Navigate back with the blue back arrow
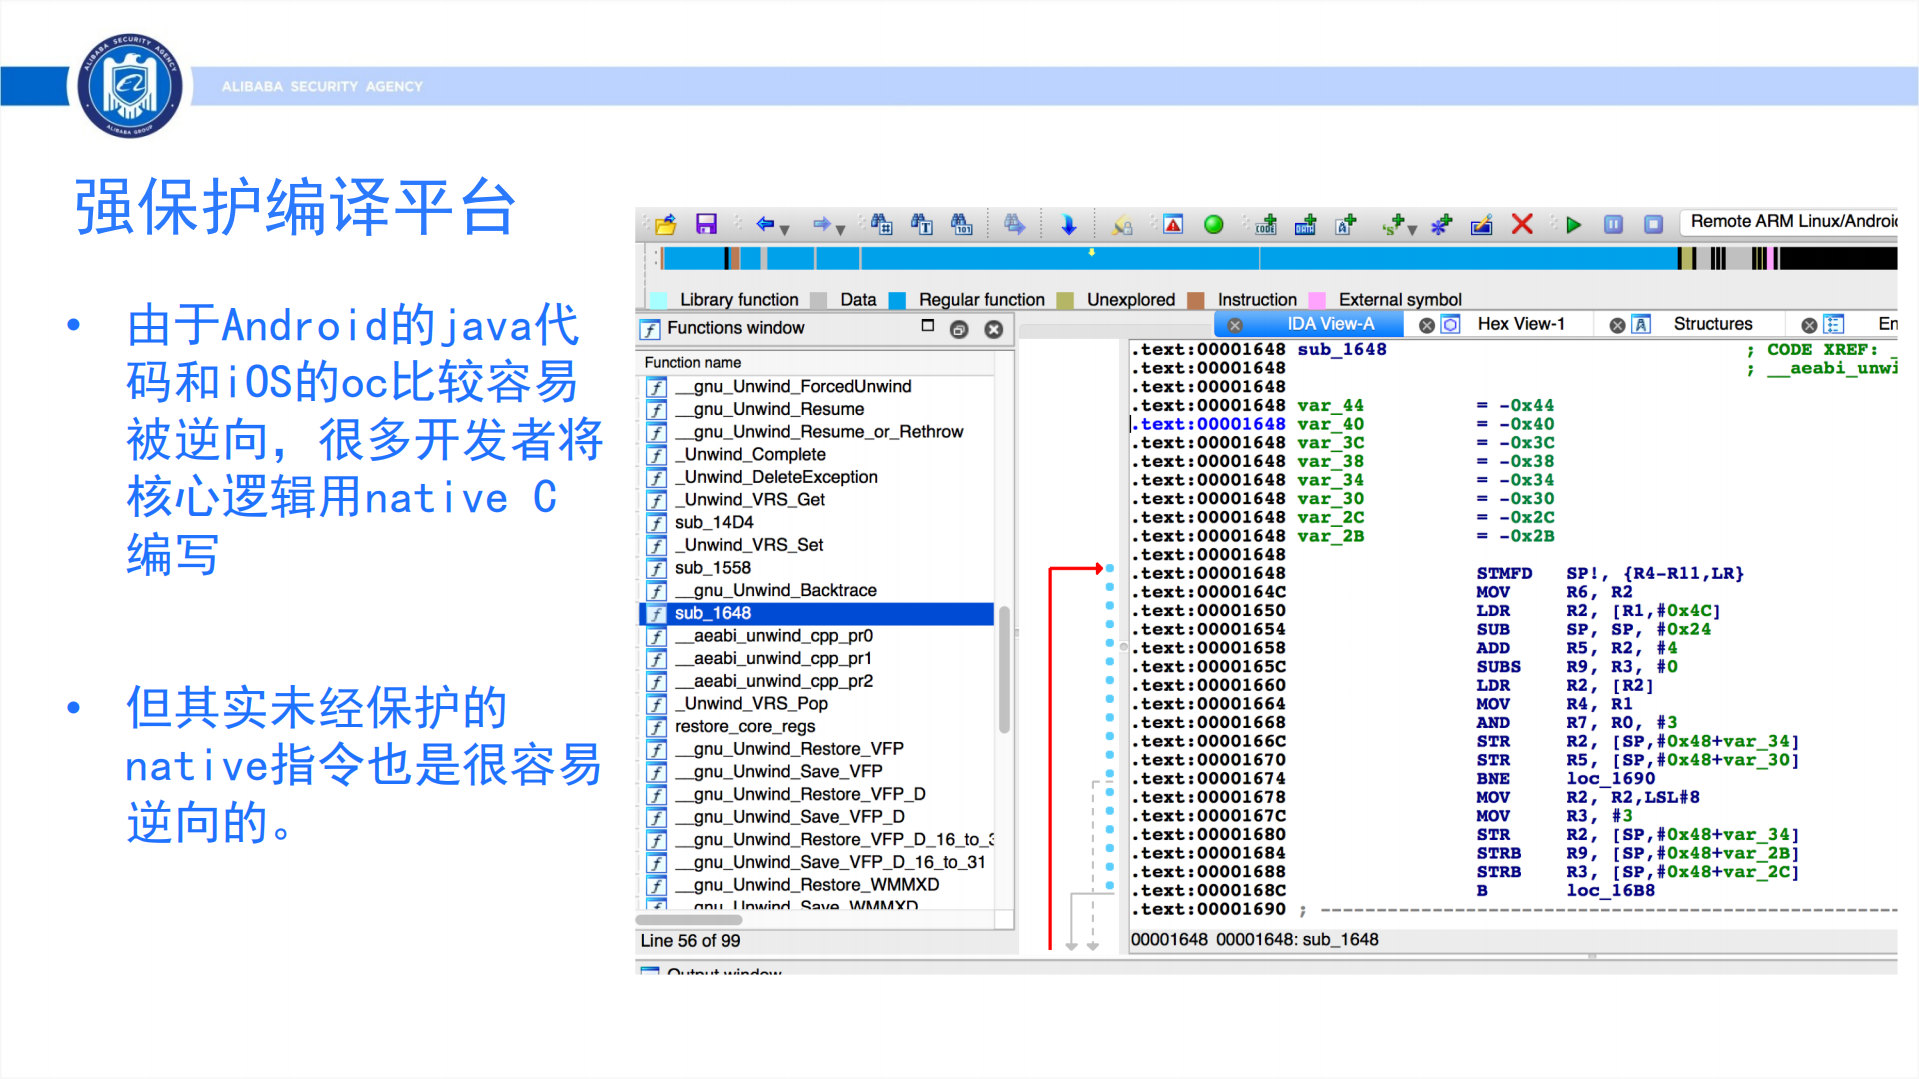 766,224
